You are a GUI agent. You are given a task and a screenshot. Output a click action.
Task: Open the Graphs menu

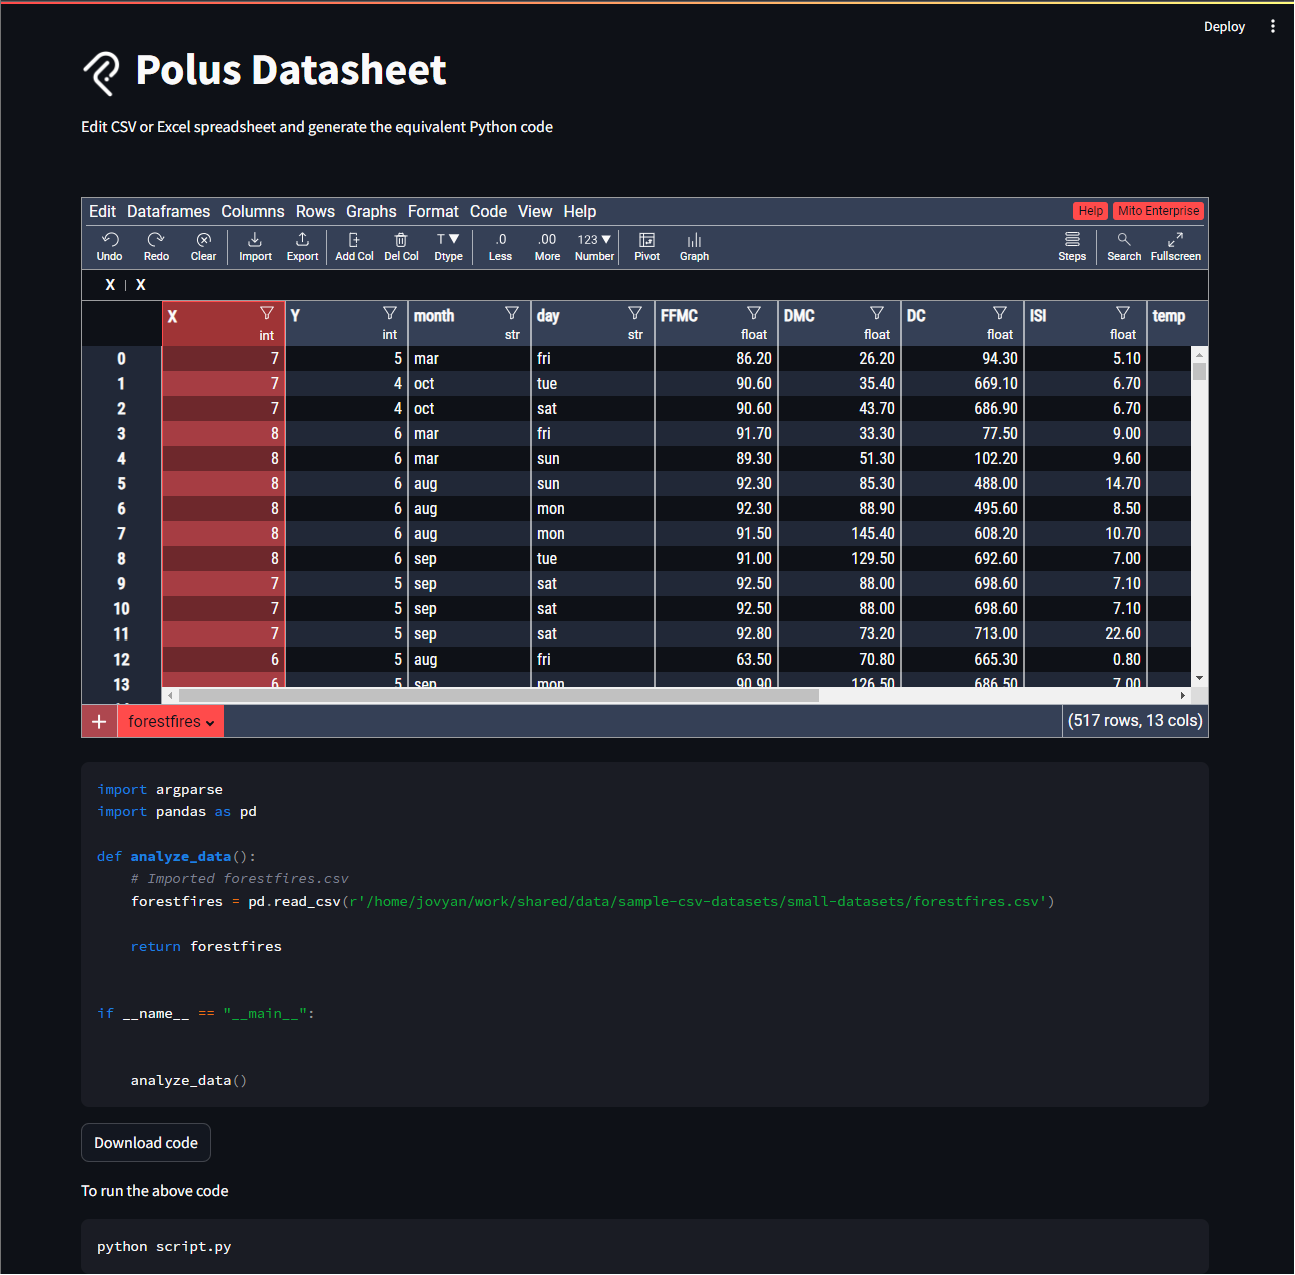pyautogui.click(x=371, y=211)
